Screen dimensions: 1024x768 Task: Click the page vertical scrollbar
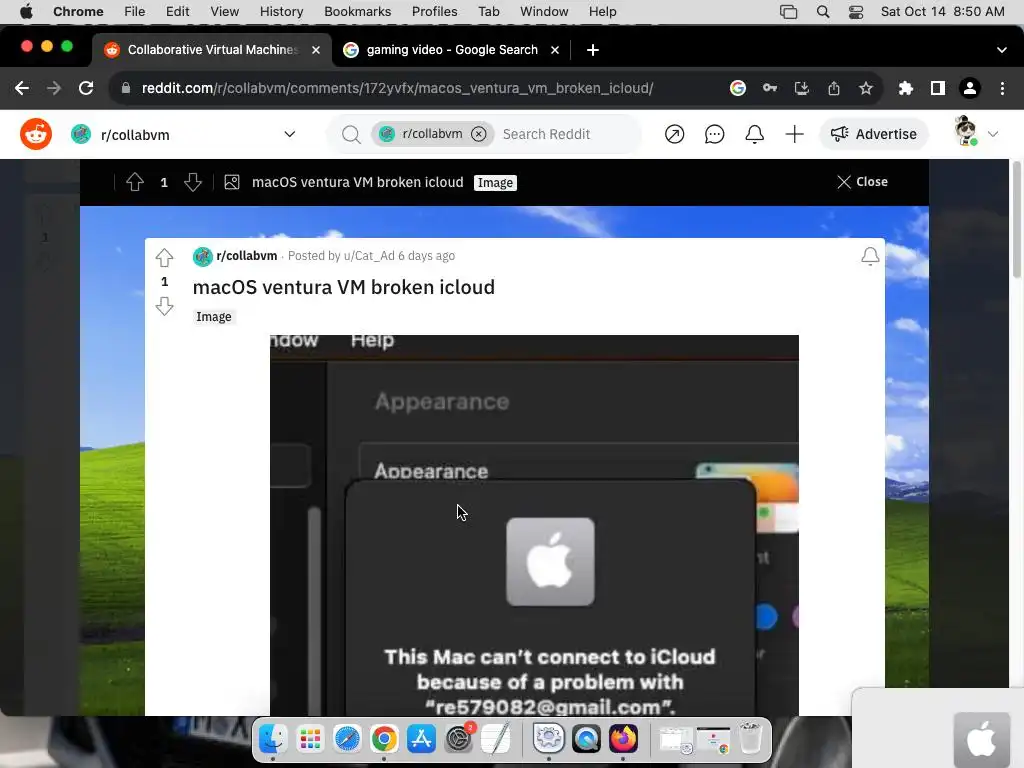pyautogui.click(x=1016, y=220)
